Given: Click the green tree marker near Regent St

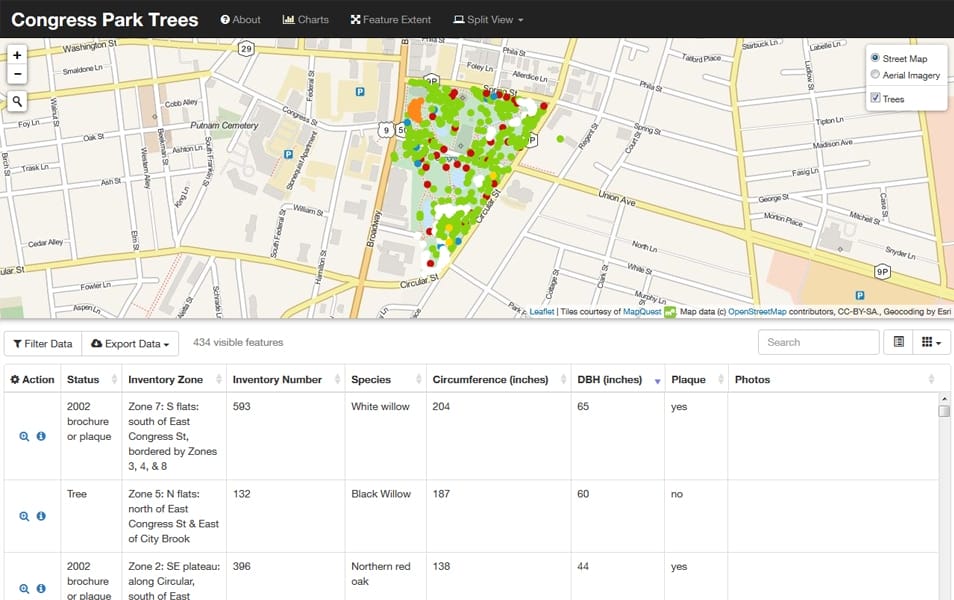Looking at the screenshot, I should (560, 139).
